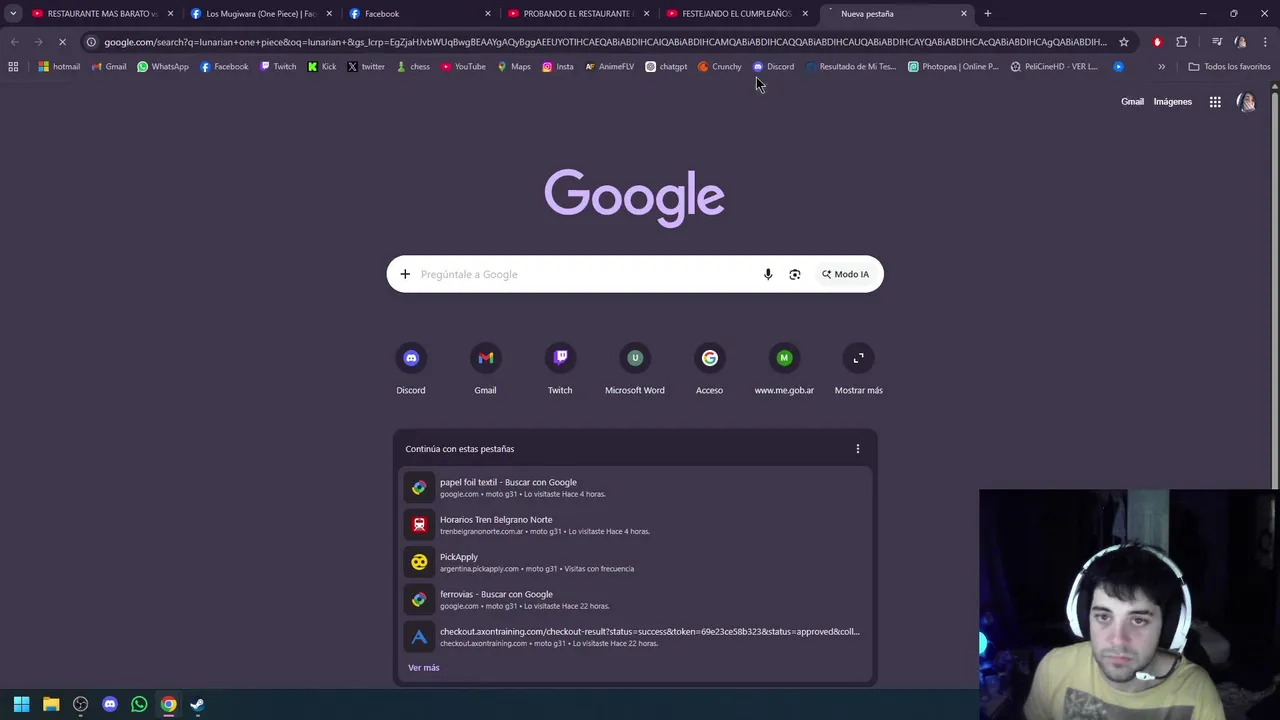Open the Chrome extensions puzzle icon
The width and height of the screenshot is (1280, 720).
click(1182, 42)
